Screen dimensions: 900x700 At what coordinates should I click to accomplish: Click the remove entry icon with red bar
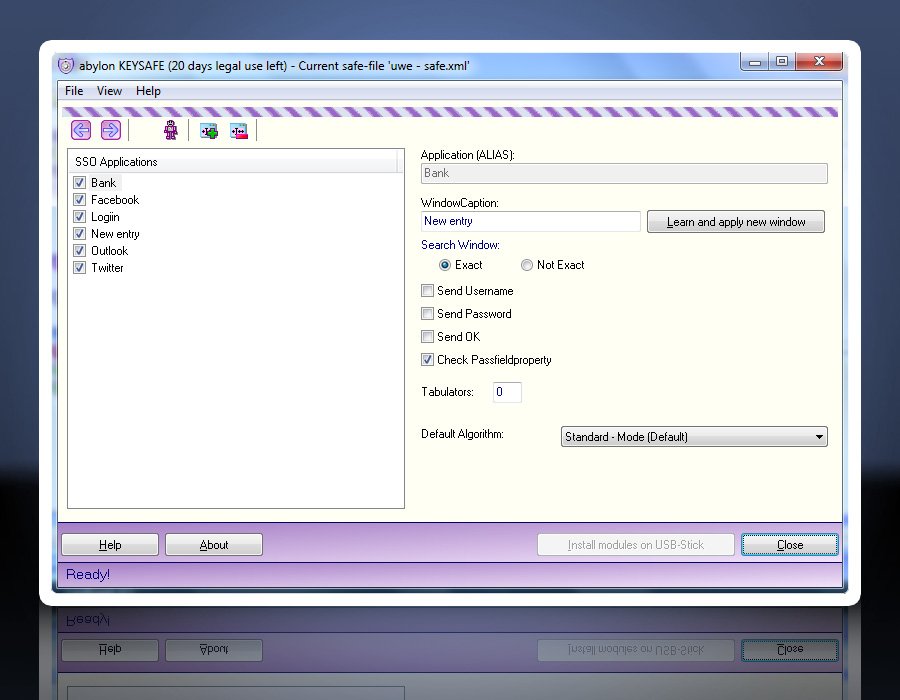[239, 131]
